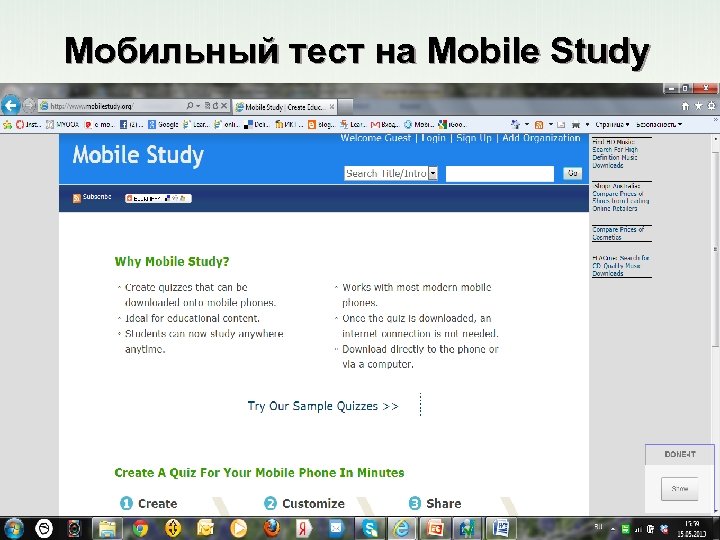Click the taskbar clock and date

692,529
